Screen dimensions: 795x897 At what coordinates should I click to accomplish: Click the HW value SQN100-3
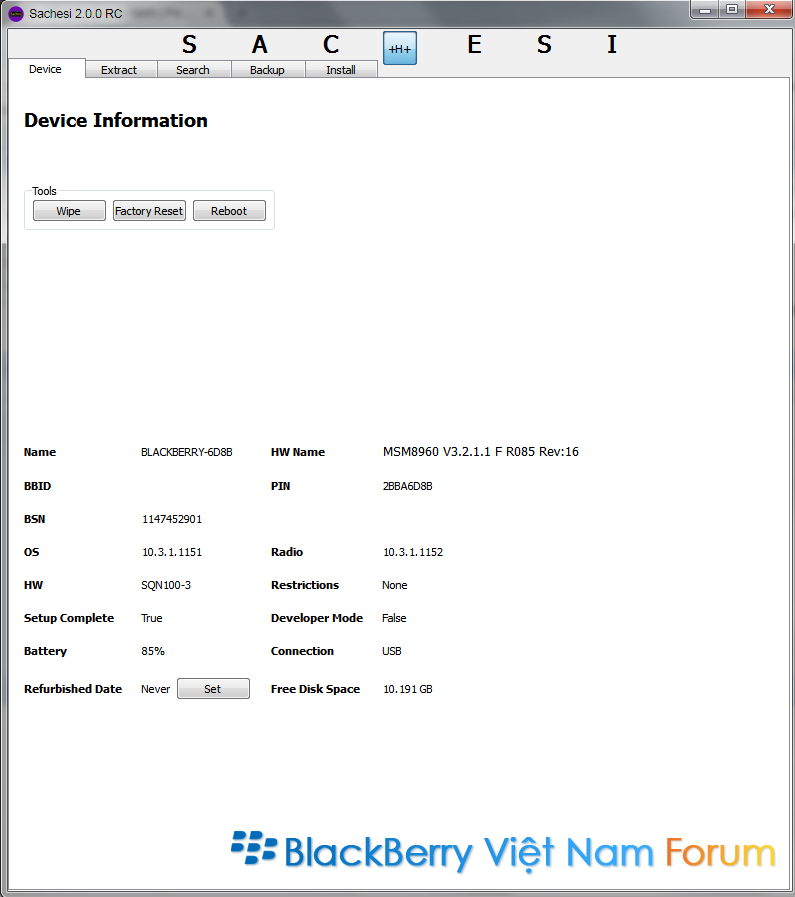tap(166, 585)
